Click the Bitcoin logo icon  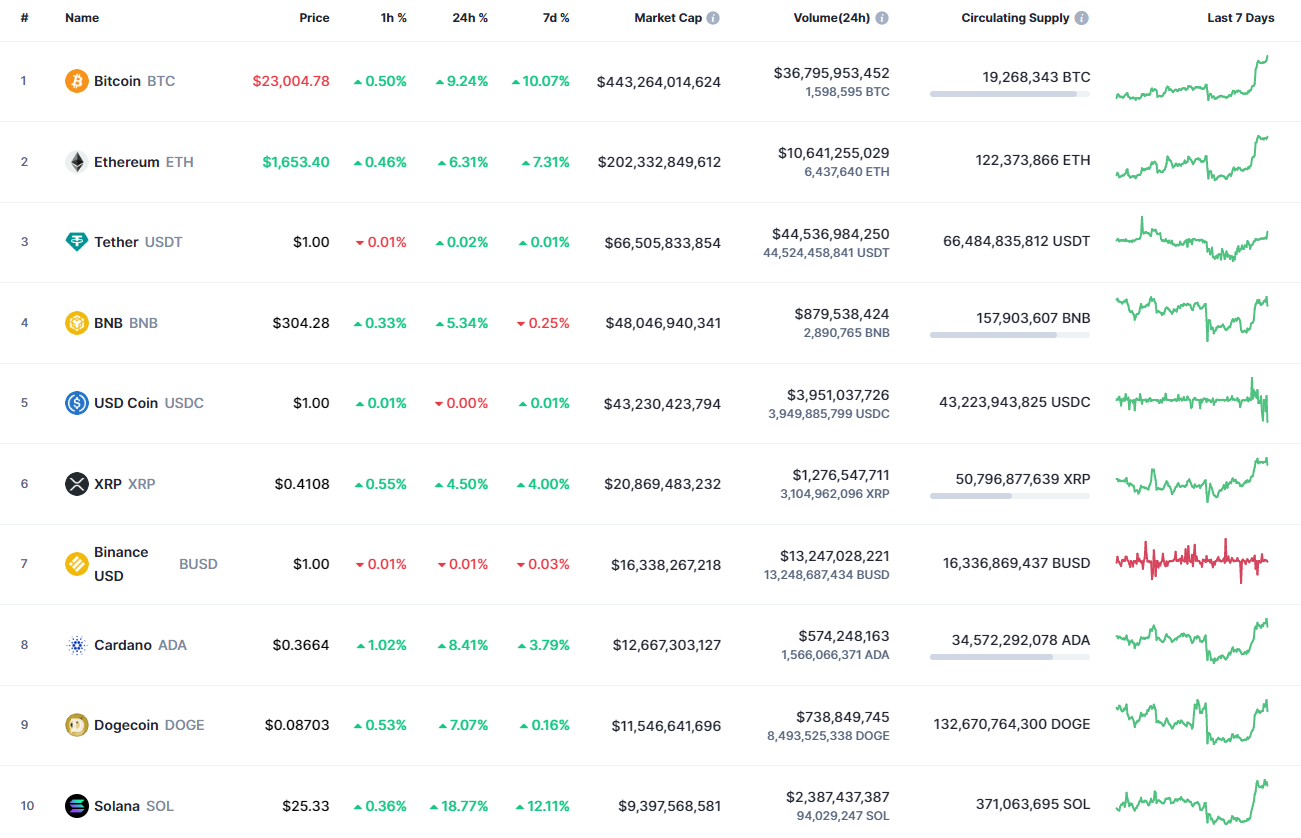click(x=75, y=81)
